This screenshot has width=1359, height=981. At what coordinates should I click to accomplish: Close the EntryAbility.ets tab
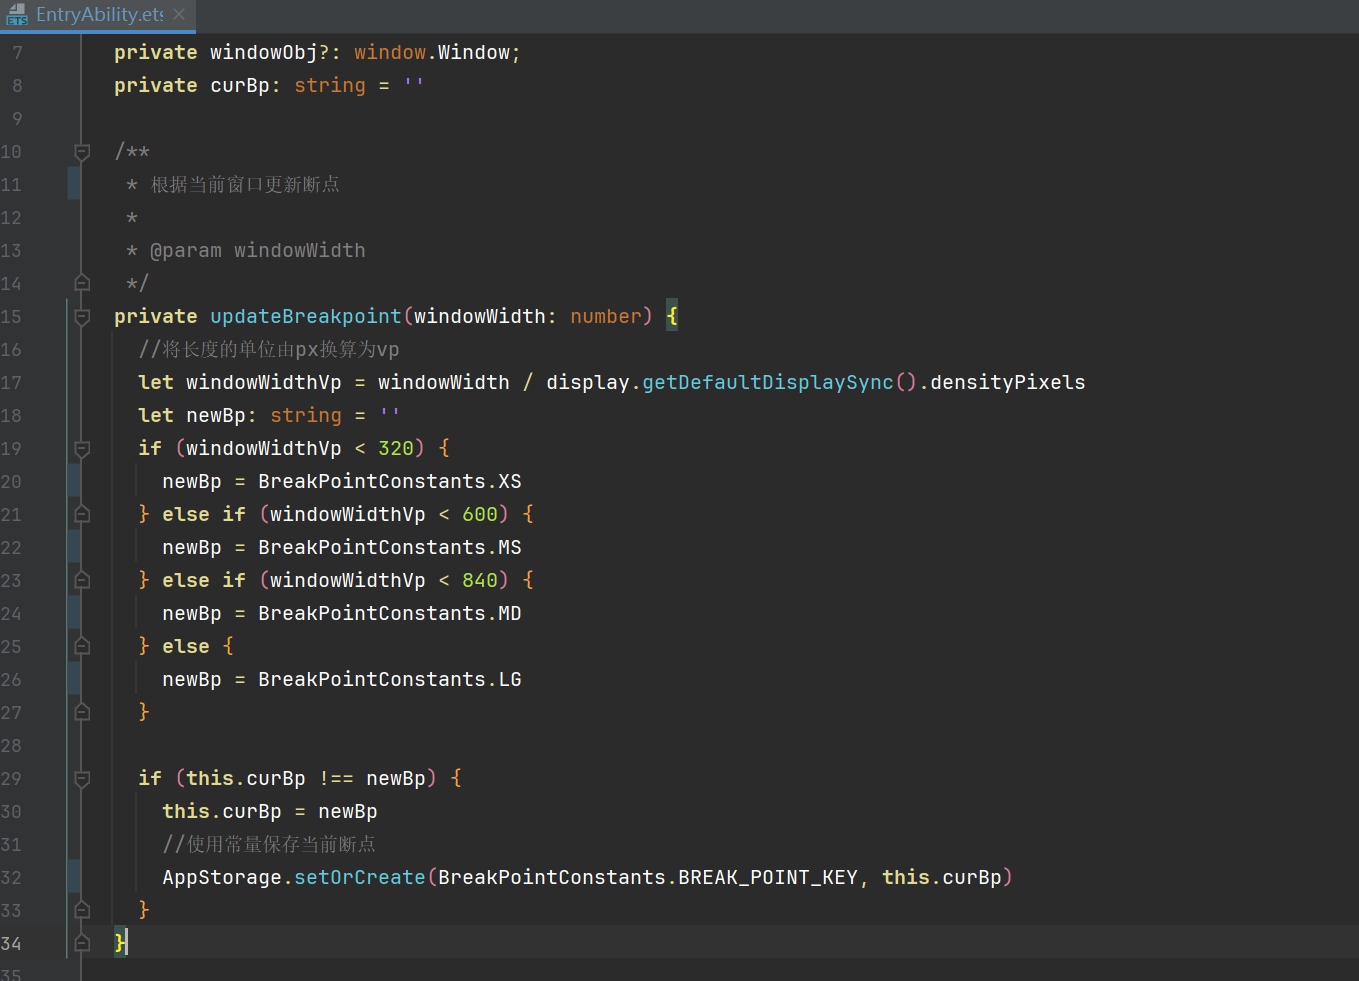point(179,14)
